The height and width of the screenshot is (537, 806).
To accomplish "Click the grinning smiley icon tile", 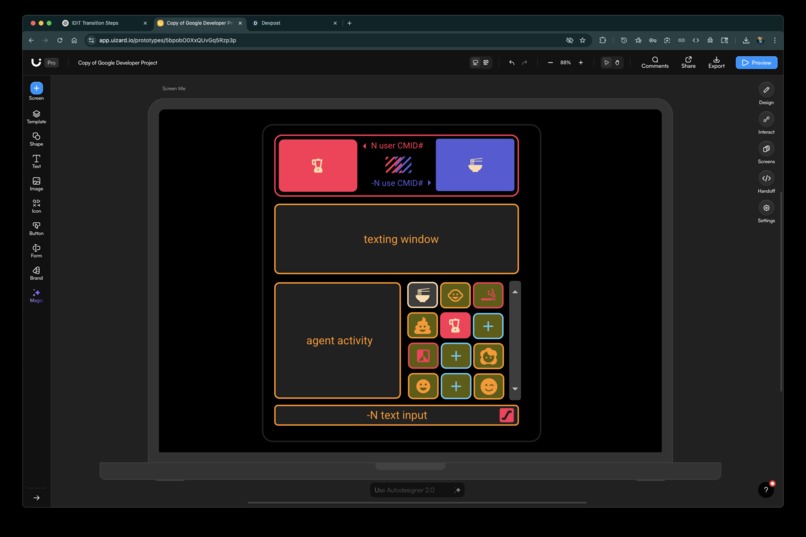I will click(x=423, y=386).
